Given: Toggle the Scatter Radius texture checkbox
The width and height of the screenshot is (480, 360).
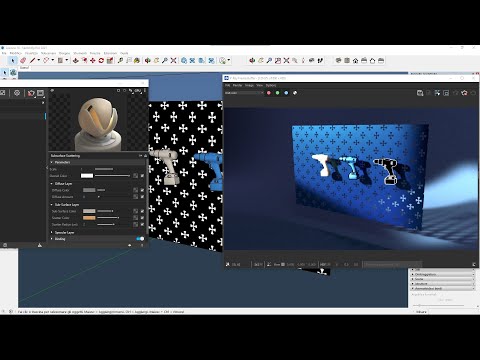Looking at the screenshot, I should click(142, 224).
